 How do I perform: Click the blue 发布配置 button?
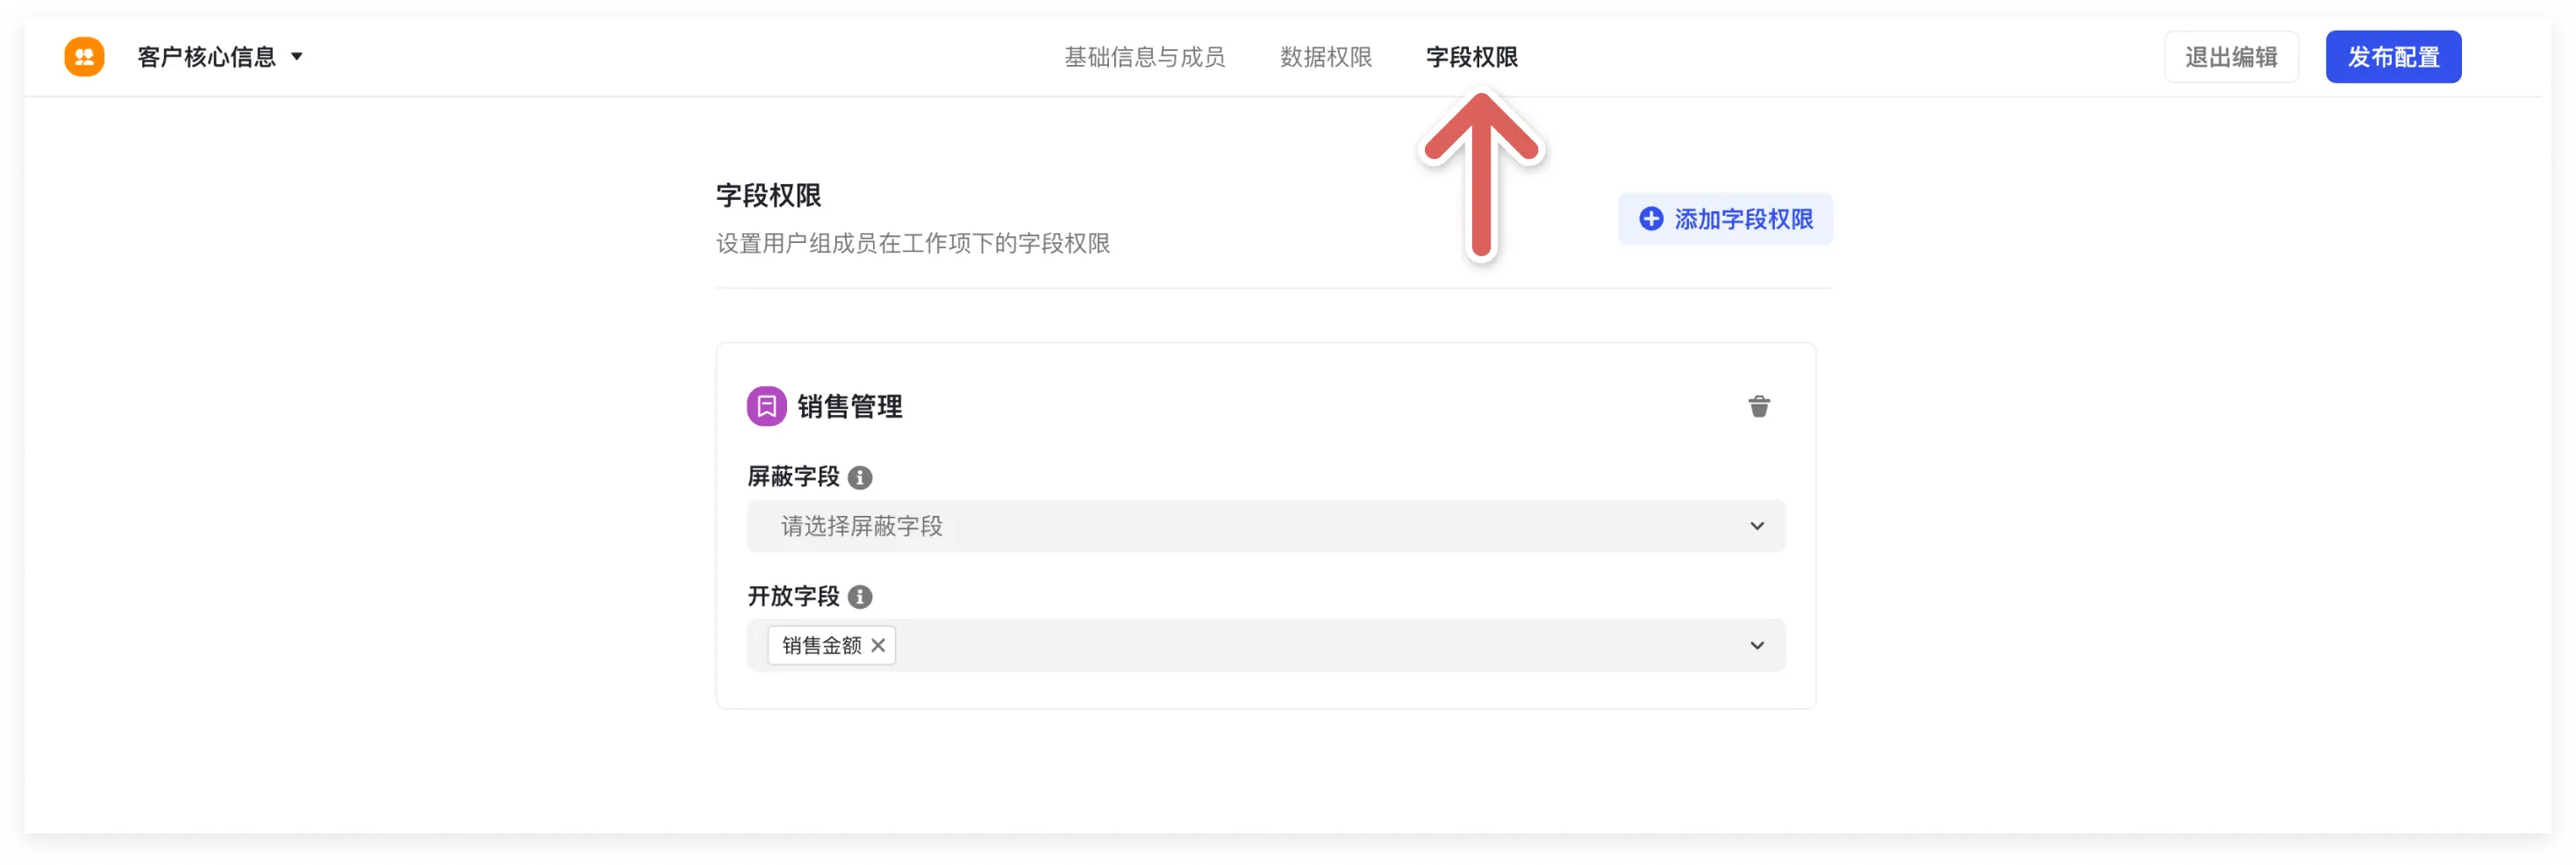click(x=2392, y=57)
